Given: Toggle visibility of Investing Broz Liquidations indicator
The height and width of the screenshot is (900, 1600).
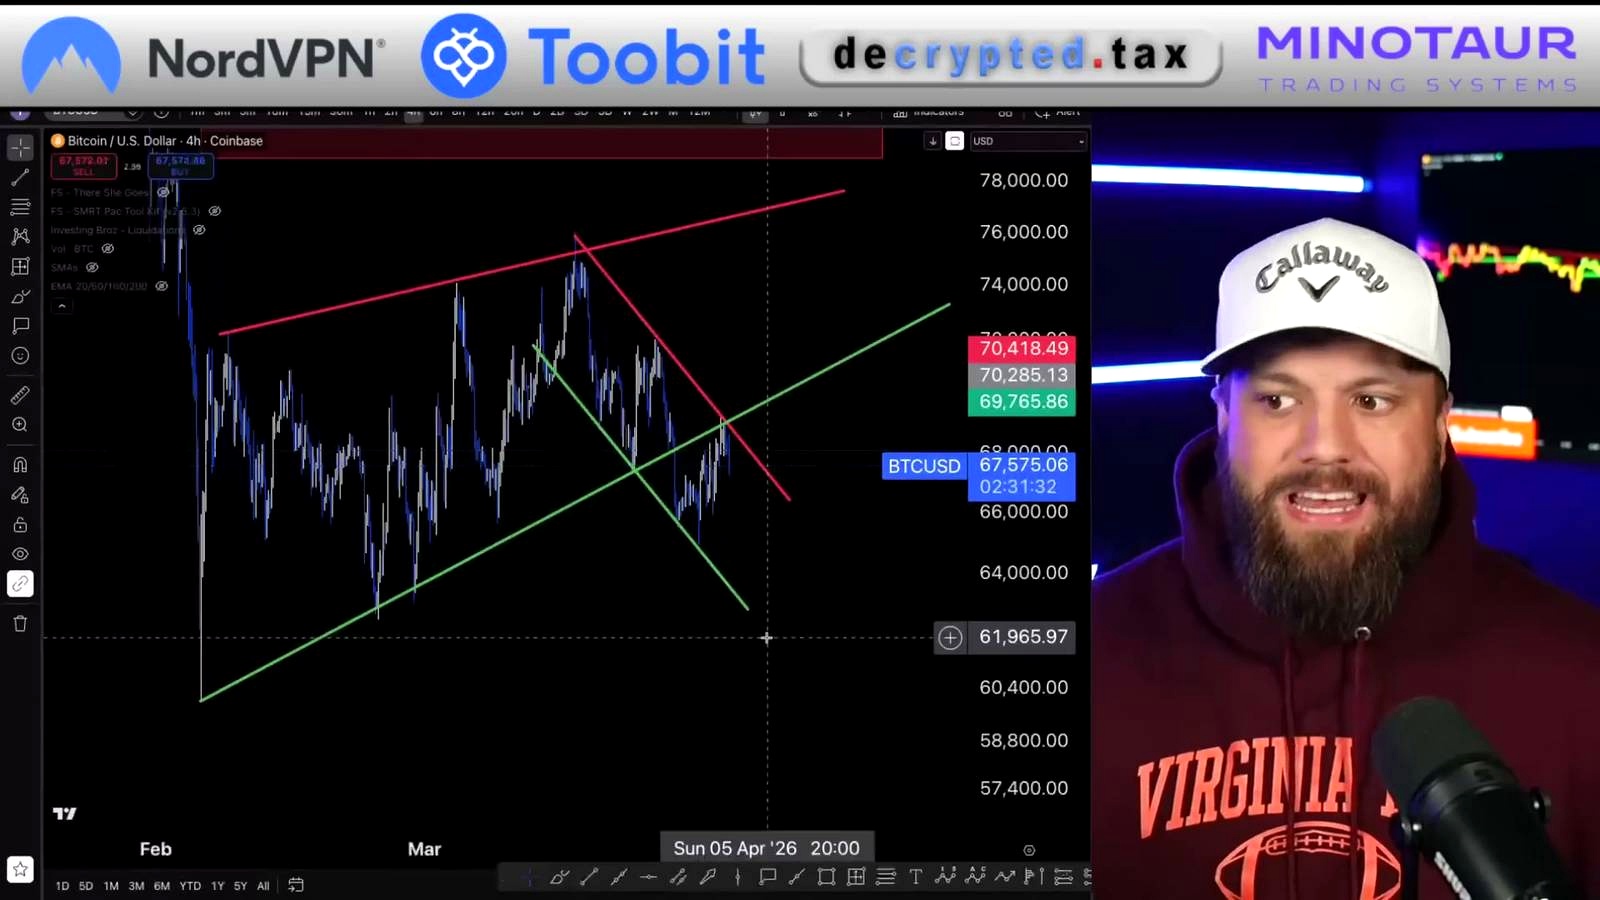Looking at the screenshot, I should [199, 230].
